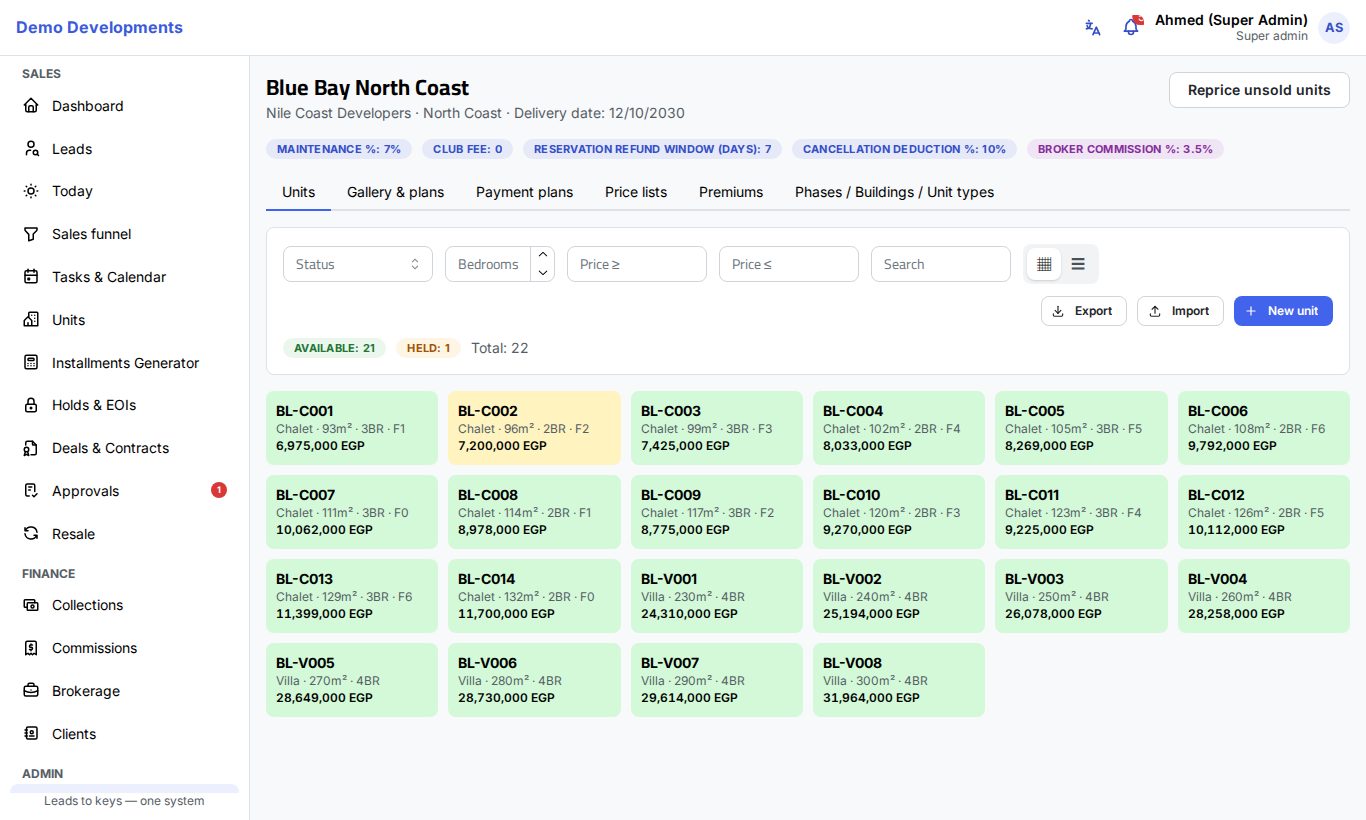Image resolution: width=1366 pixels, height=820 pixels.
Task: Open notifications bell
Action: pos(1131,27)
